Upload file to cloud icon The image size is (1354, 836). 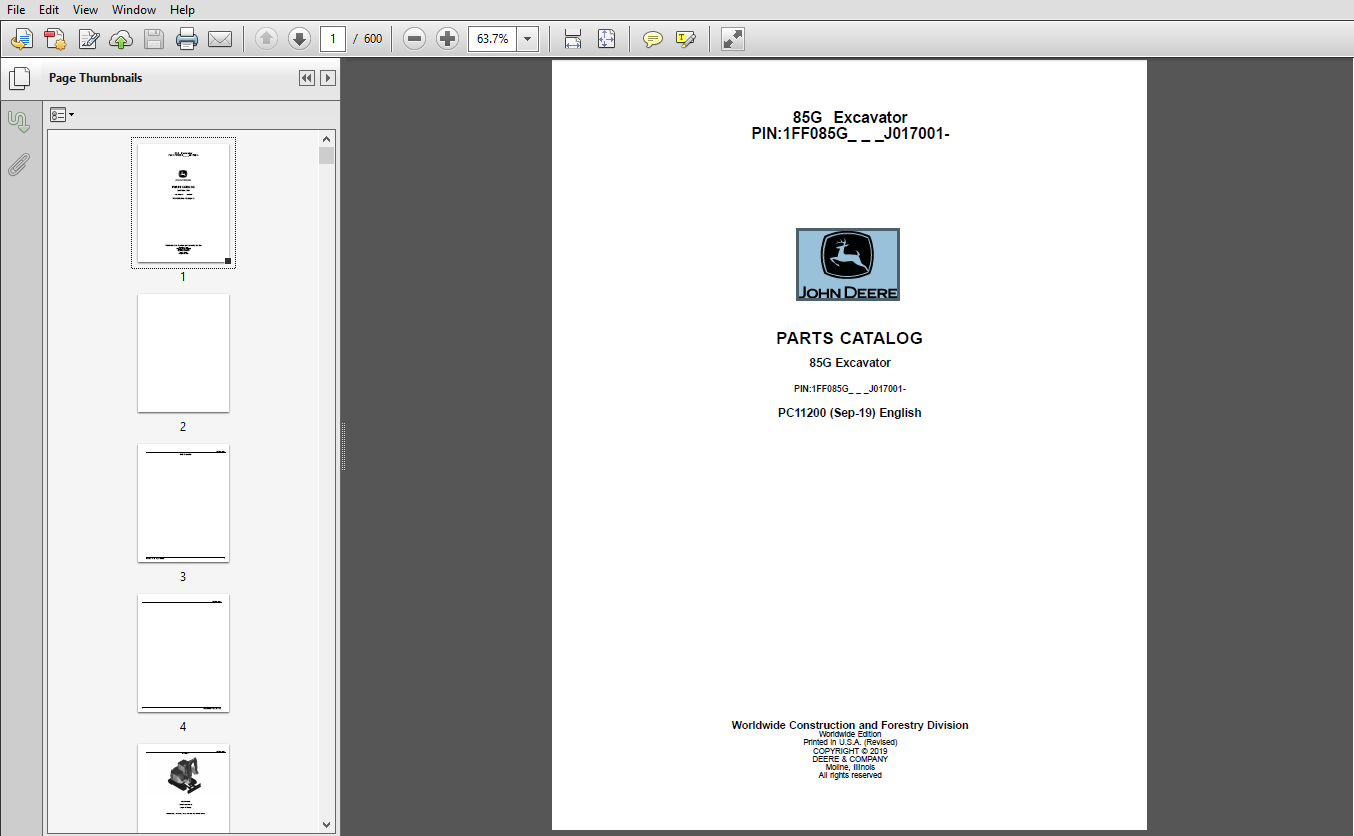point(121,39)
